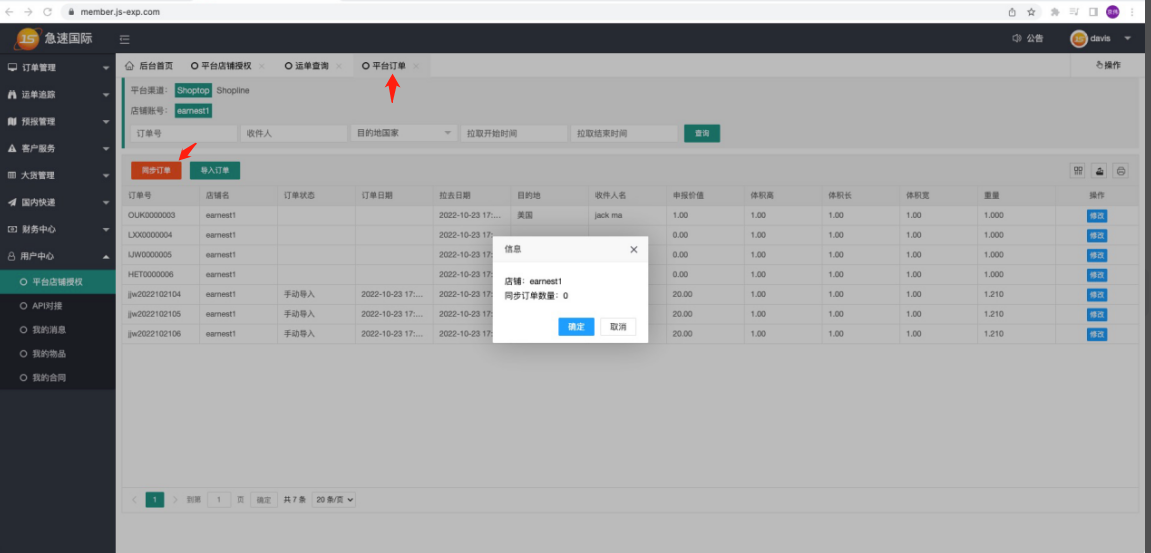Image resolution: width=1151 pixels, height=553 pixels.
Task: Open 公告 announcements speaker icon
Action: (1017, 39)
